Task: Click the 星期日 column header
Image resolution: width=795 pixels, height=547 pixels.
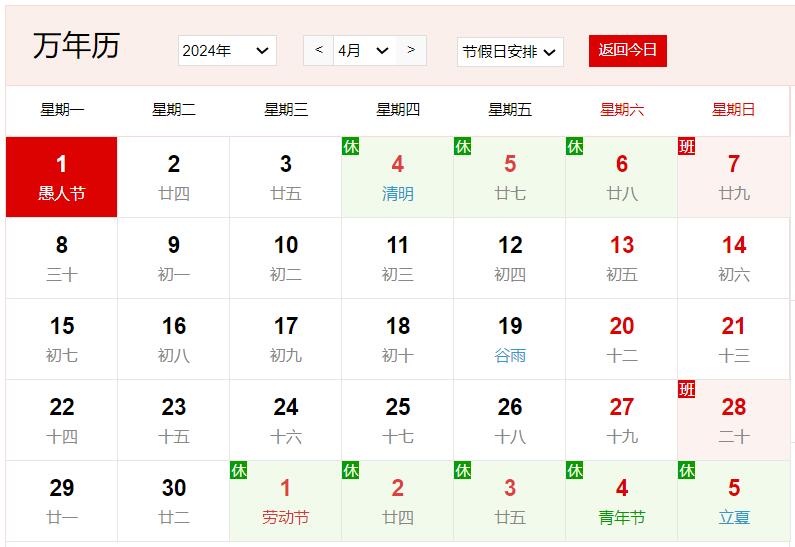Action: click(x=734, y=110)
